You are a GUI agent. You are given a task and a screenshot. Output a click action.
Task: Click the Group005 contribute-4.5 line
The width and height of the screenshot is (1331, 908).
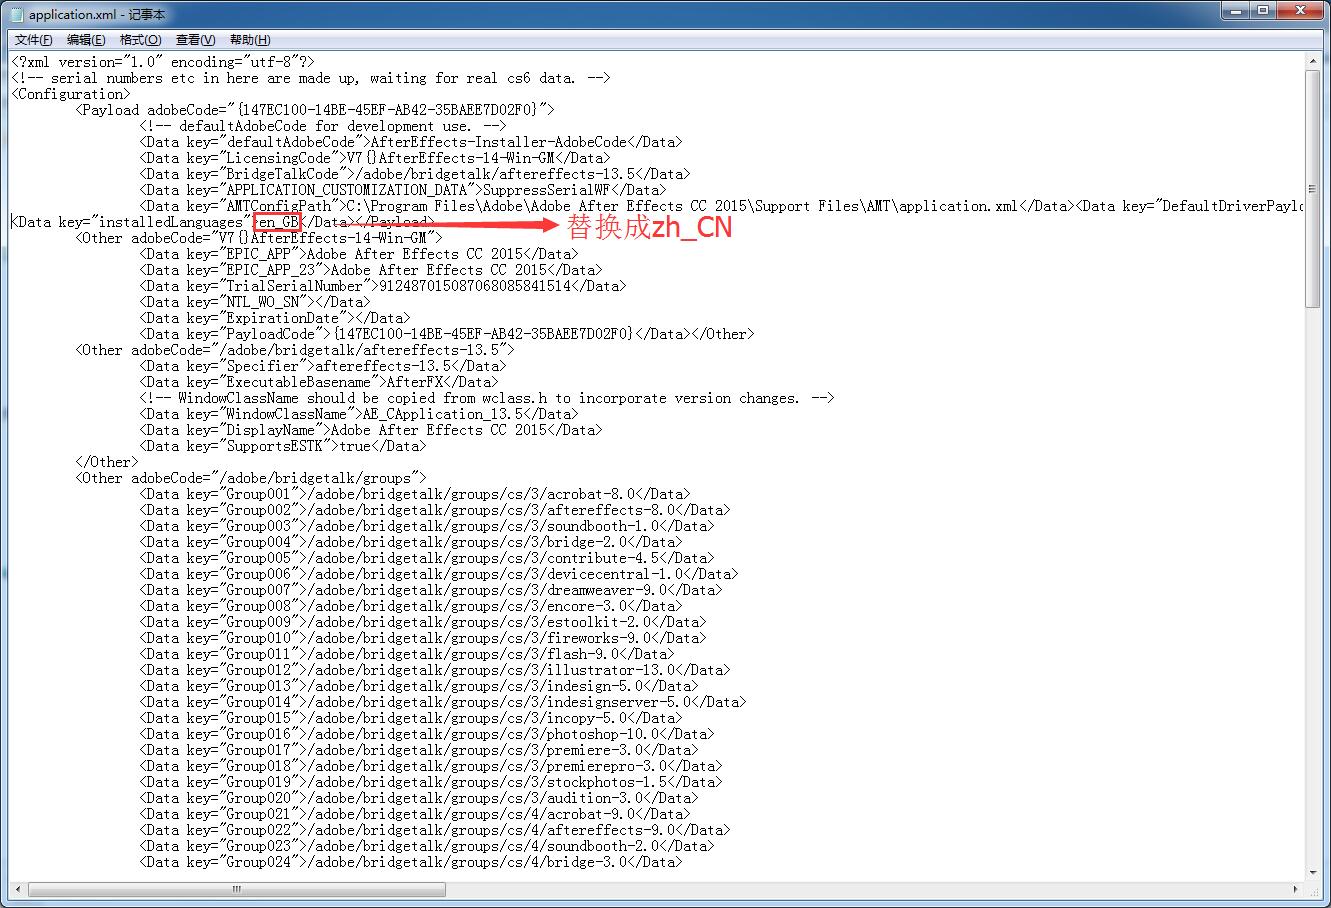pyautogui.click(x=426, y=558)
